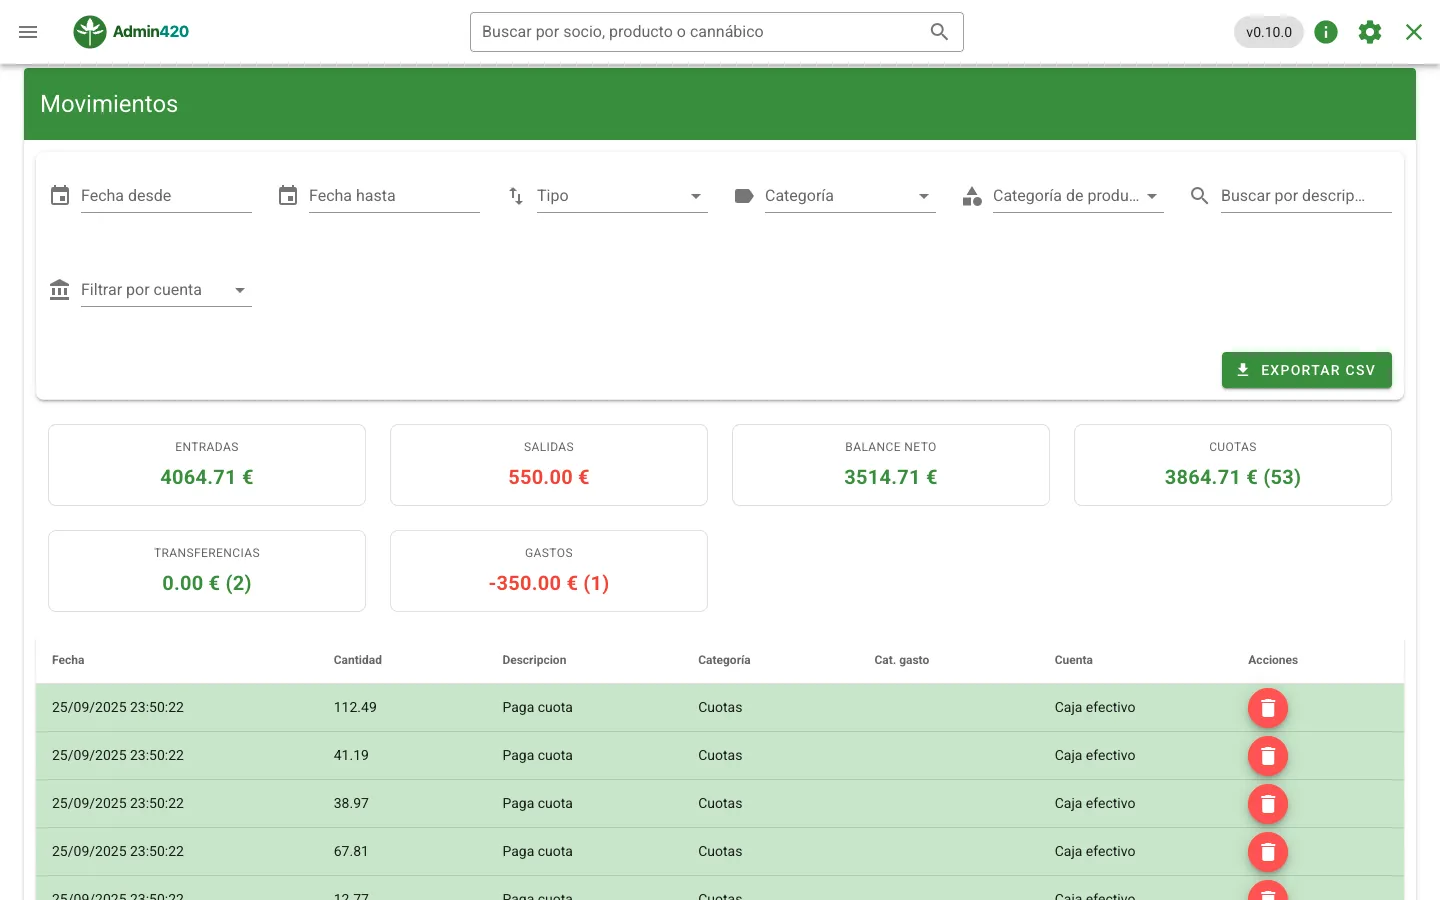Image resolution: width=1440 pixels, height=900 pixels.
Task: Click the Balance neto 3514.71 € card
Action: (x=891, y=465)
